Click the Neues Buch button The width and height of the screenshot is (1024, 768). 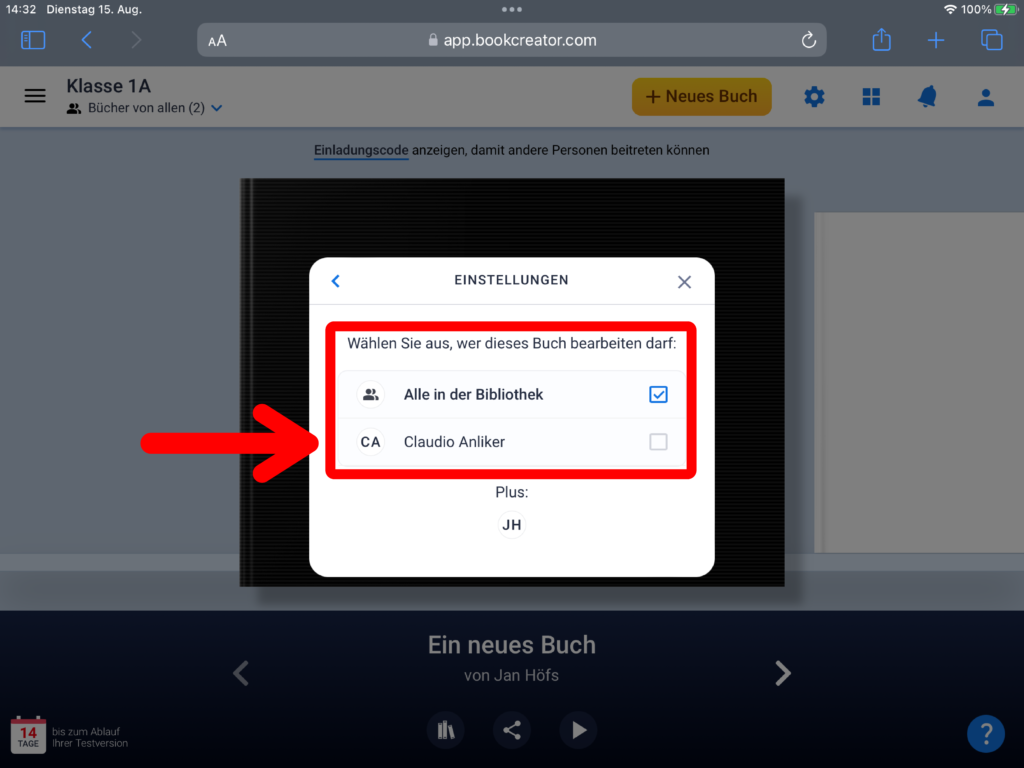701,97
